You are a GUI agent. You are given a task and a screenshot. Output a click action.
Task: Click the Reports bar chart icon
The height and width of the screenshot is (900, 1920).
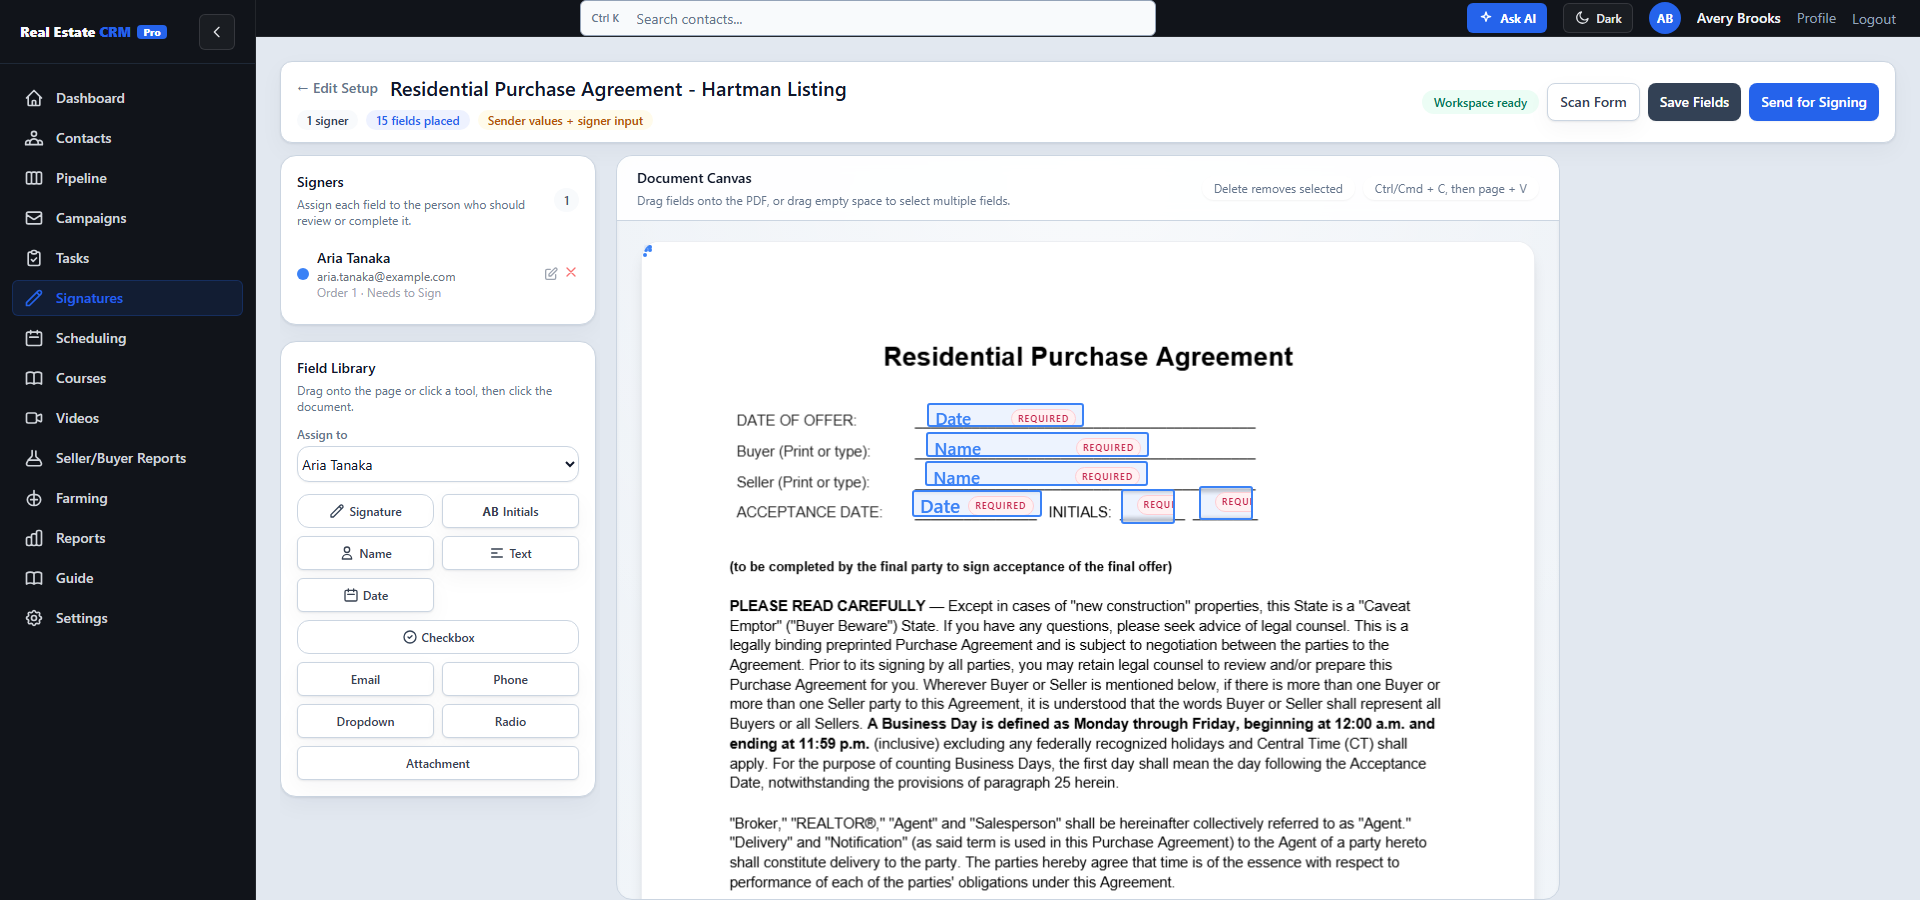click(x=34, y=538)
